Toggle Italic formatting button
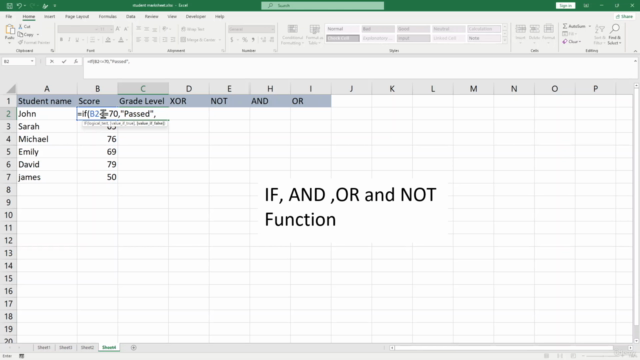The height and width of the screenshot is (360, 640). click(x=69, y=40)
